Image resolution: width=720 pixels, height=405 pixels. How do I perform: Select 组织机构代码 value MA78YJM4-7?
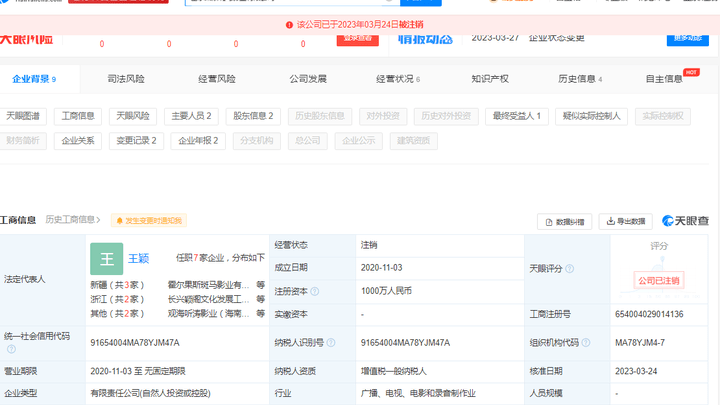640,343
